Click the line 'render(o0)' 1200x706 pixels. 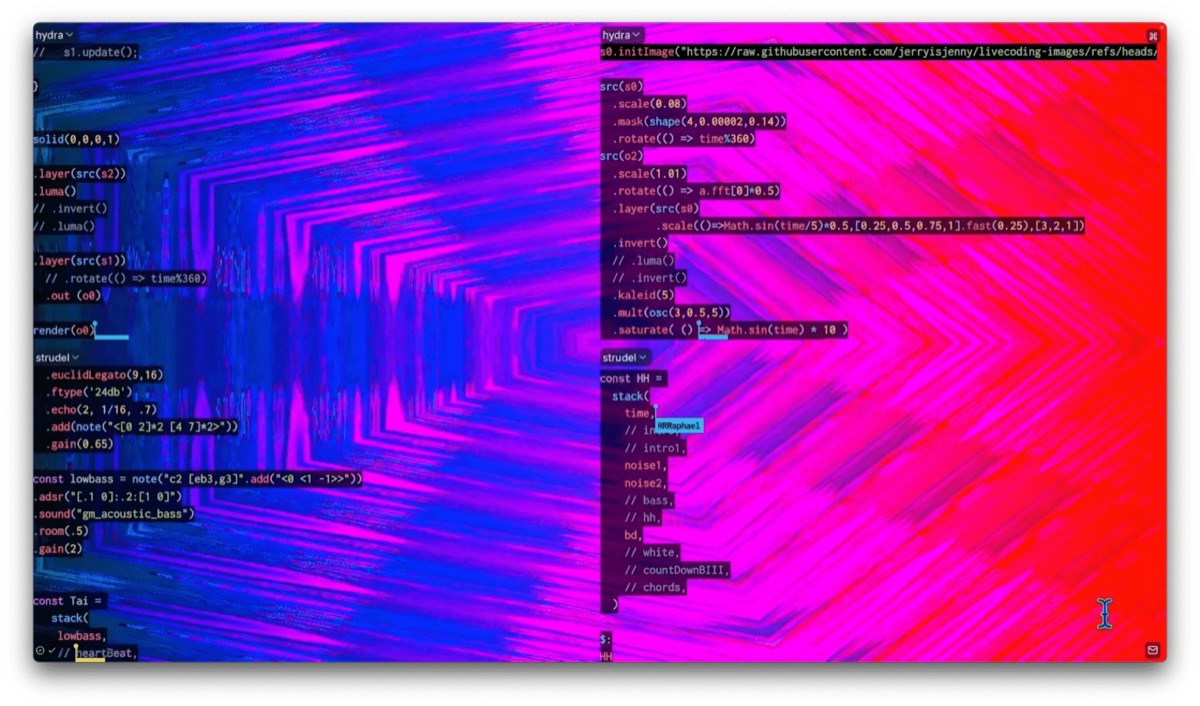[x=64, y=330]
